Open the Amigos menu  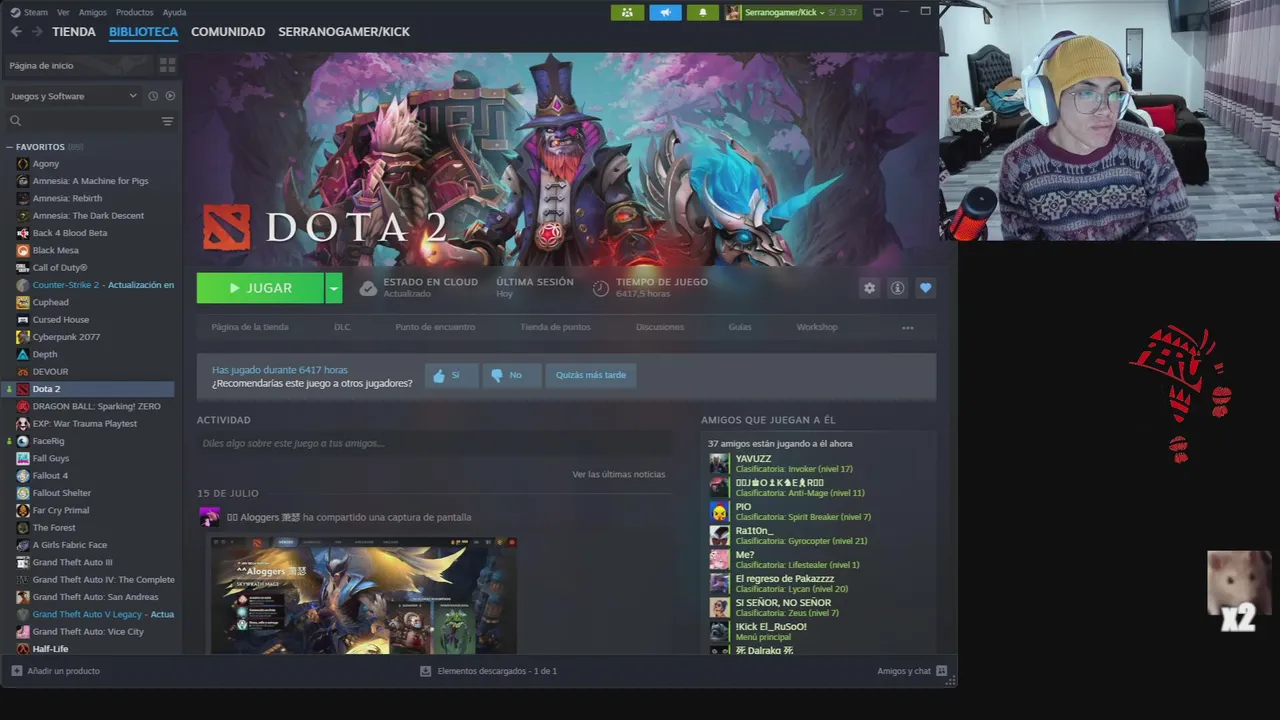(92, 12)
